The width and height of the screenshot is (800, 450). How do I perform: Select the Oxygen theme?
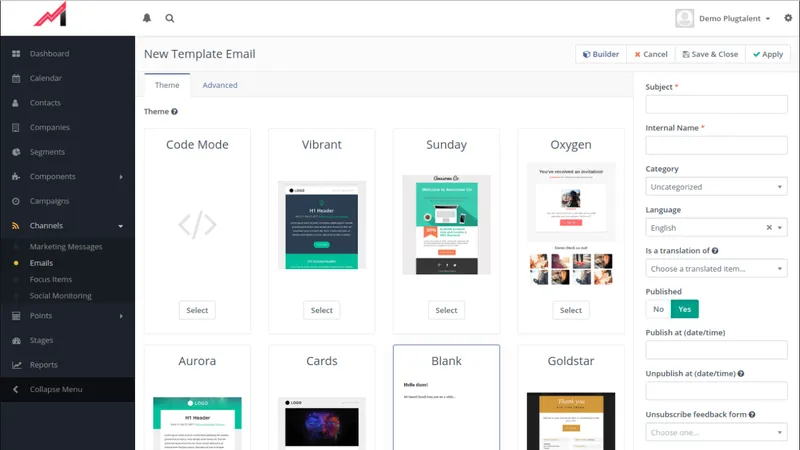click(x=570, y=310)
